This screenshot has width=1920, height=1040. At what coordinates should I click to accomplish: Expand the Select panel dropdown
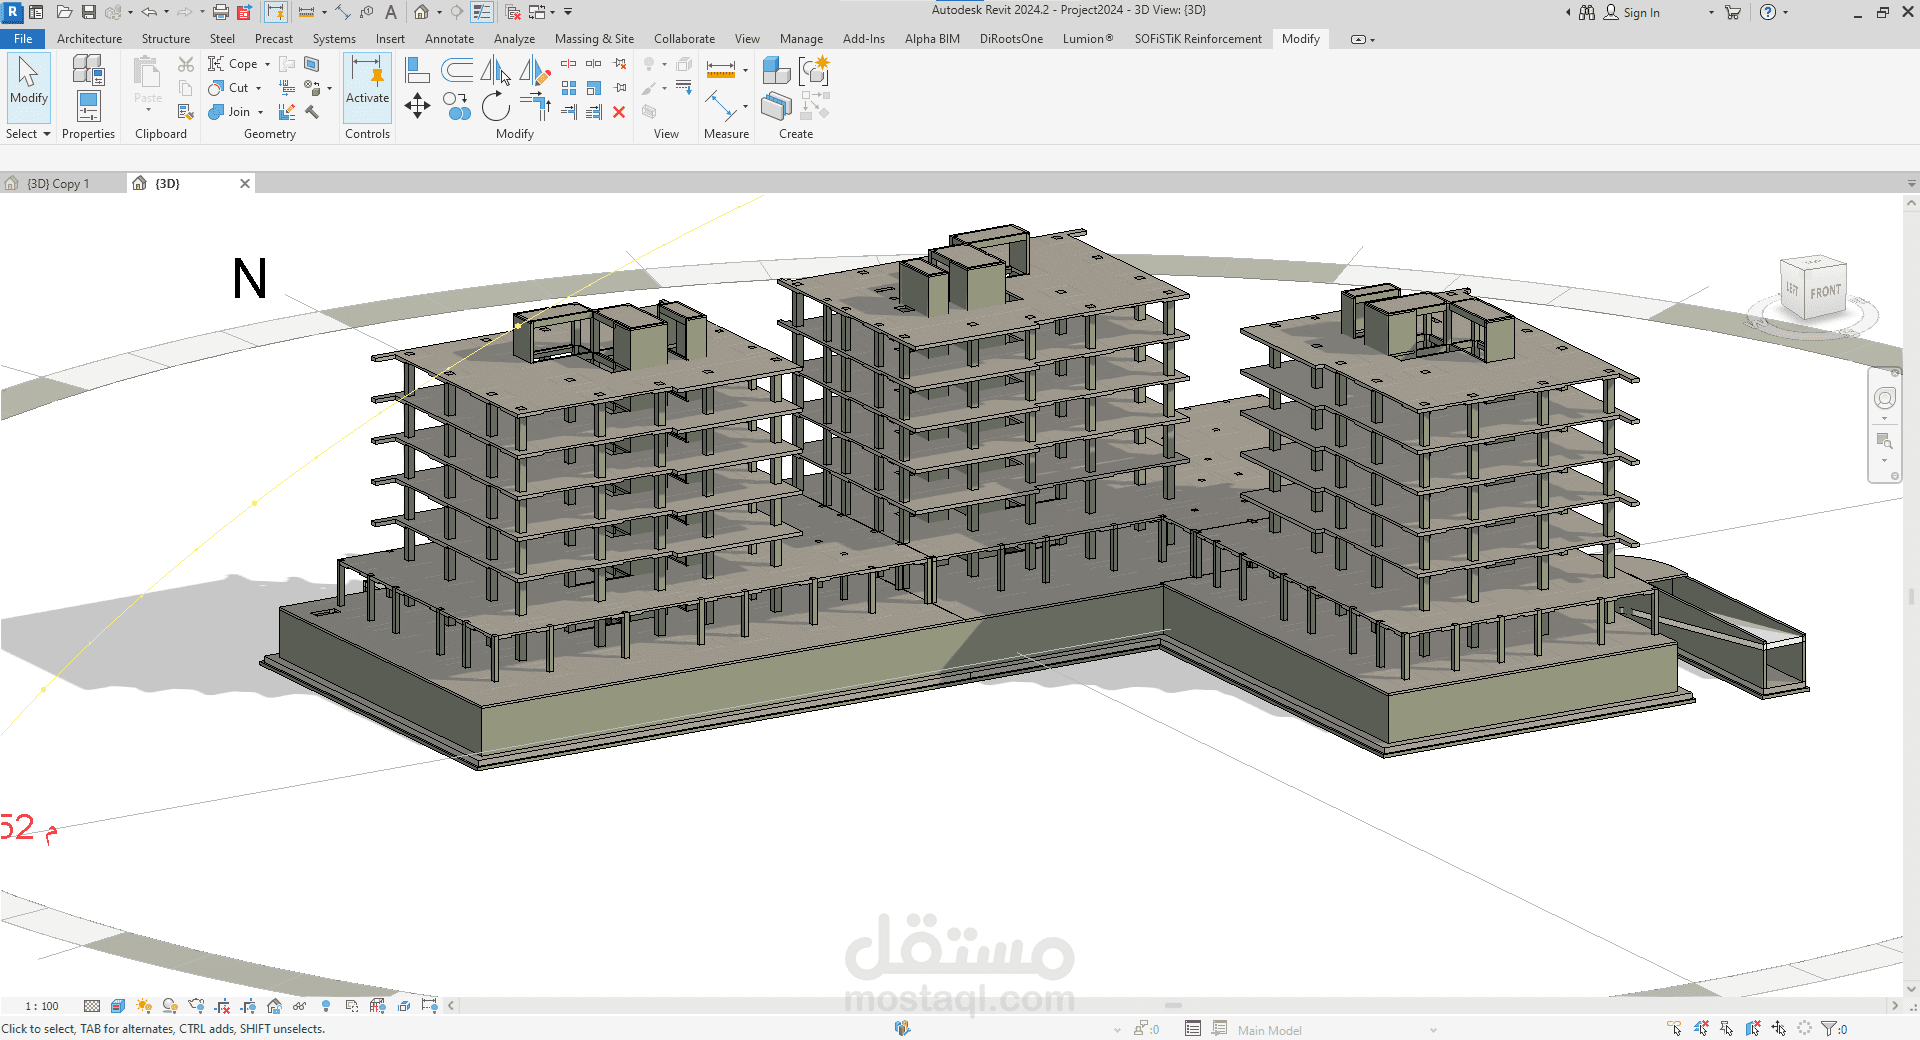(x=28, y=134)
